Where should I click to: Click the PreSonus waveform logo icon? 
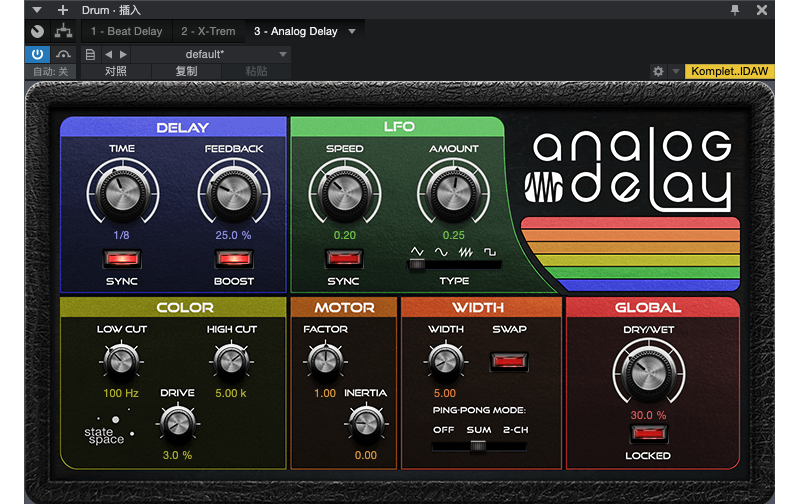click(543, 187)
